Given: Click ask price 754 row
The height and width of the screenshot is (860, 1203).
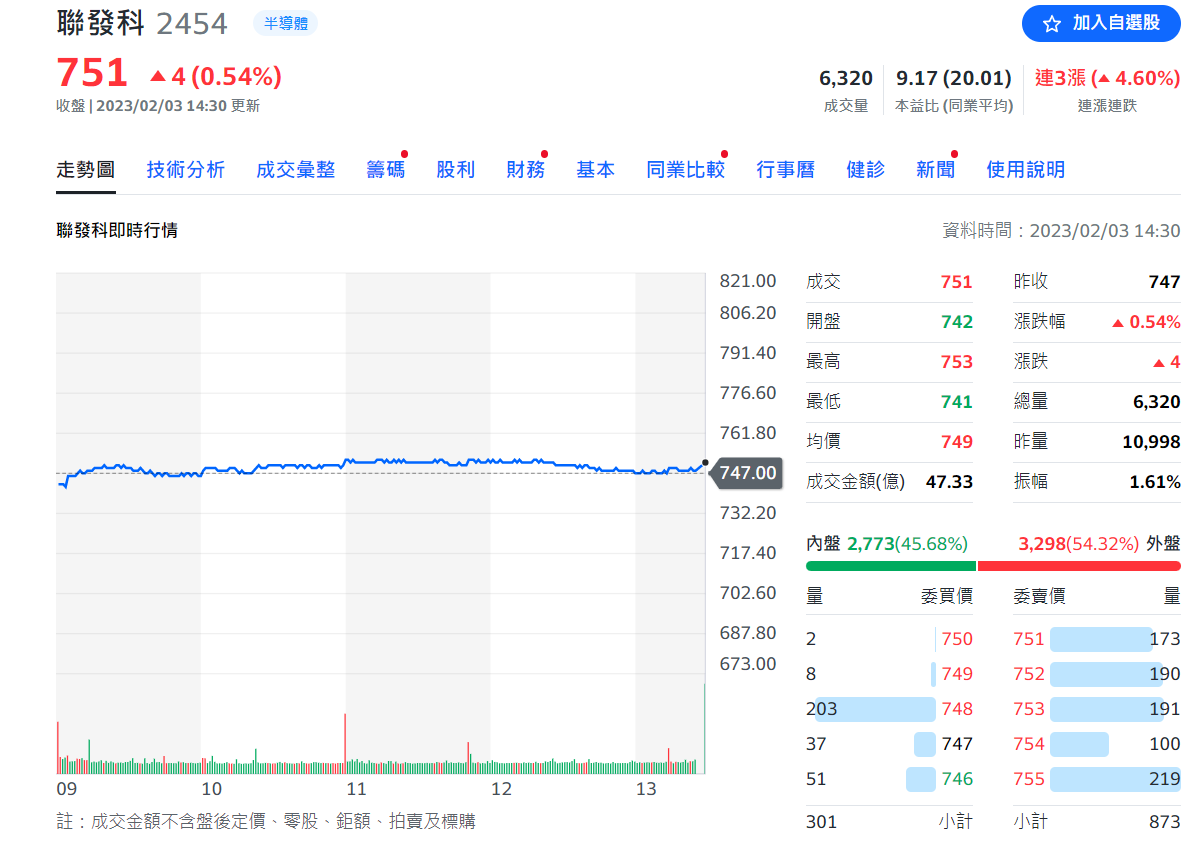Looking at the screenshot, I should tap(1097, 744).
